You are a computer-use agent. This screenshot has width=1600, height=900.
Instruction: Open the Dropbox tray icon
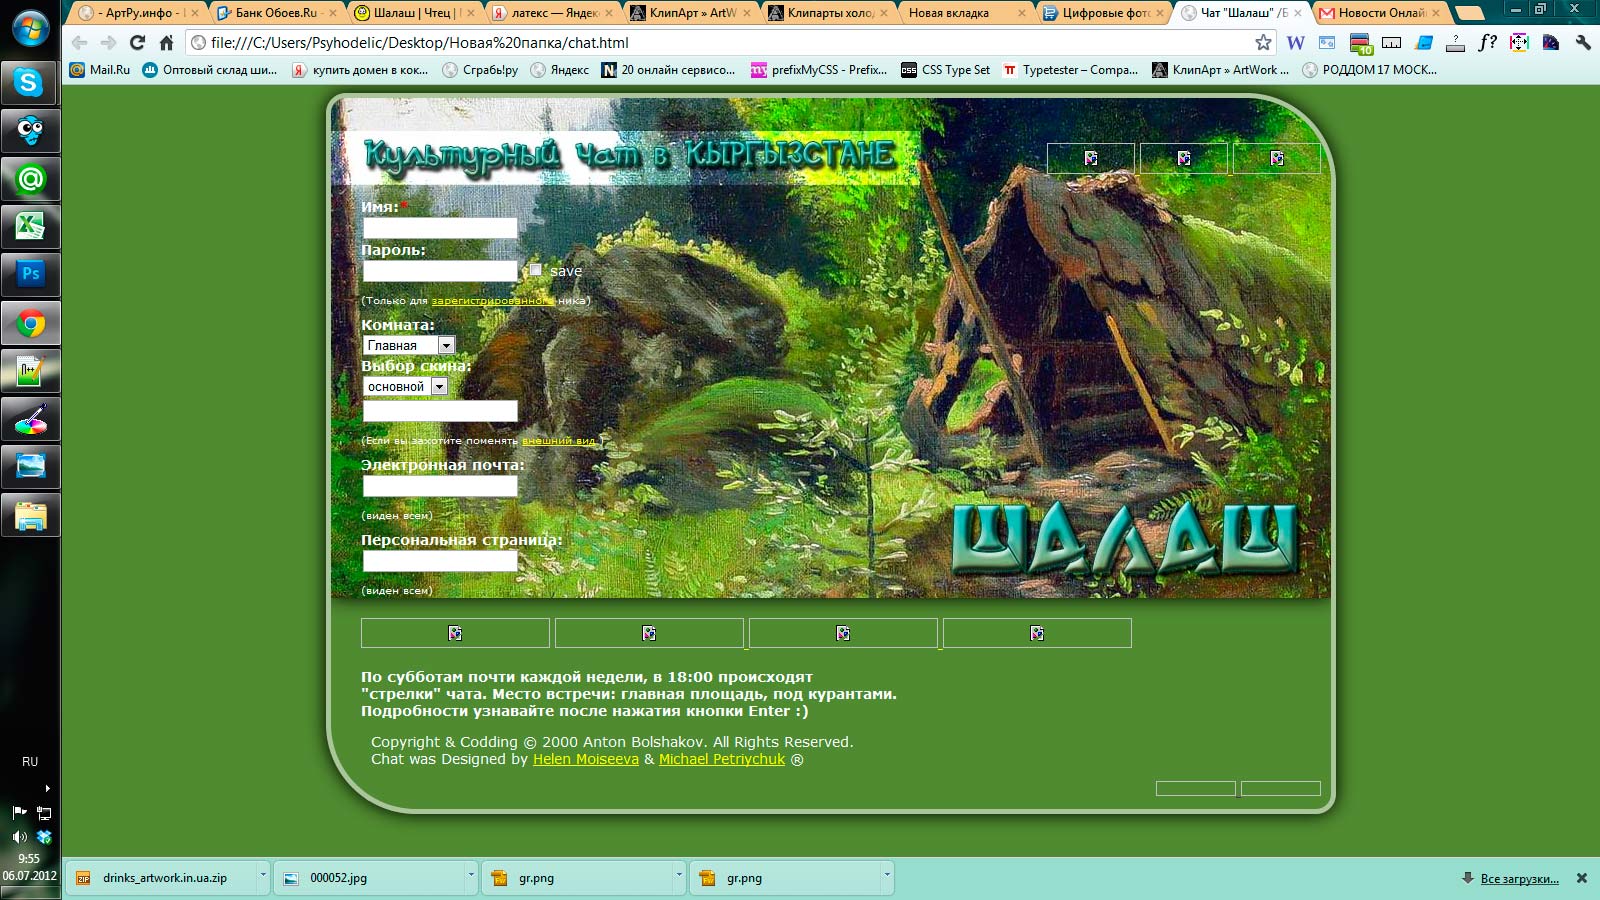44,837
